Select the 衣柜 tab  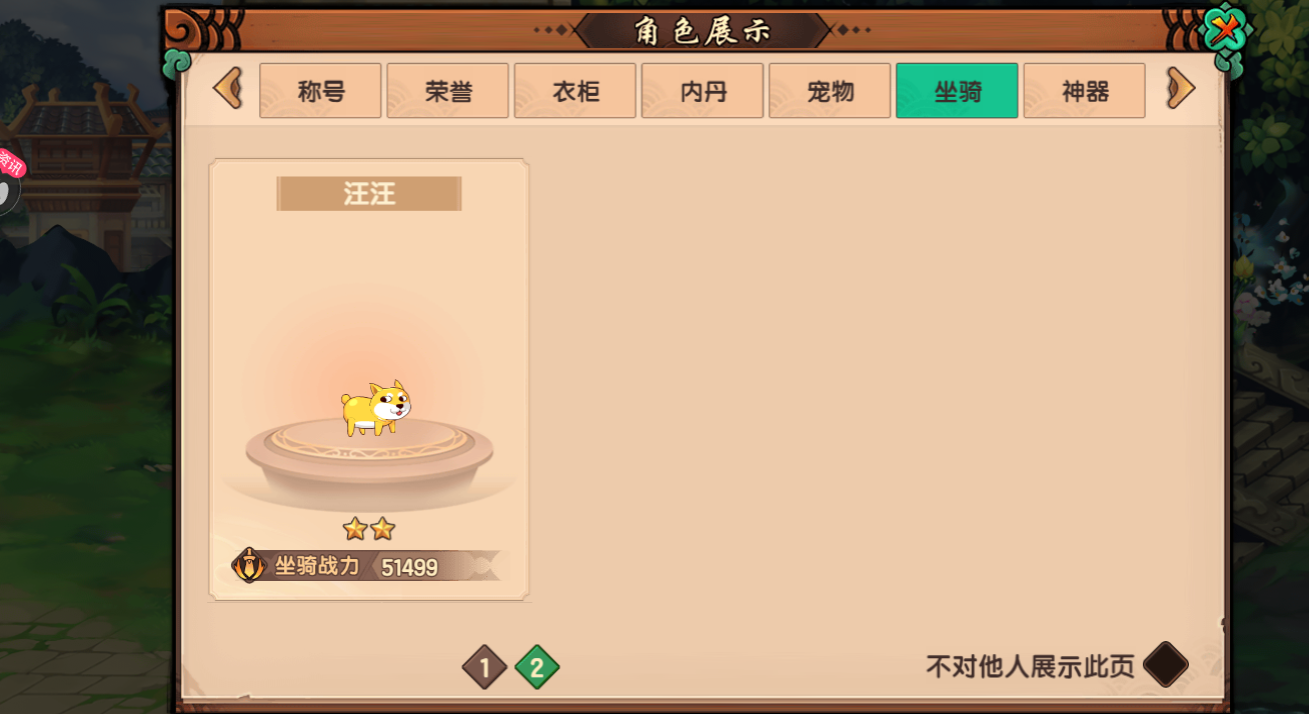click(575, 91)
